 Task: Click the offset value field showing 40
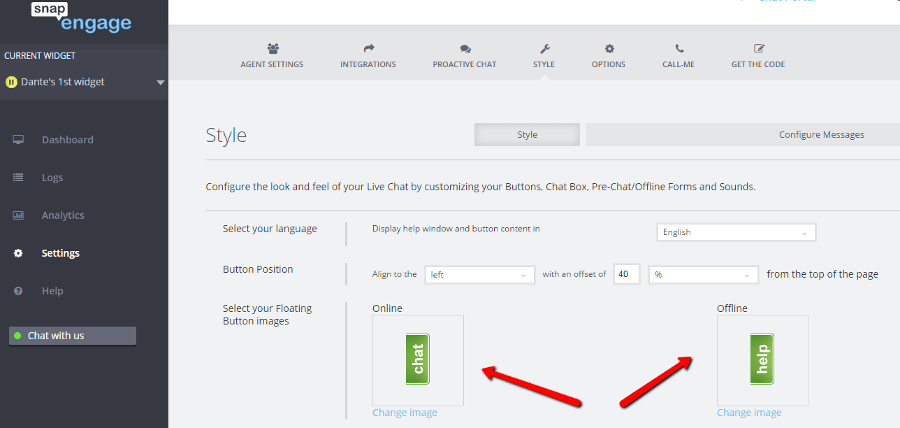click(x=627, y=275)
